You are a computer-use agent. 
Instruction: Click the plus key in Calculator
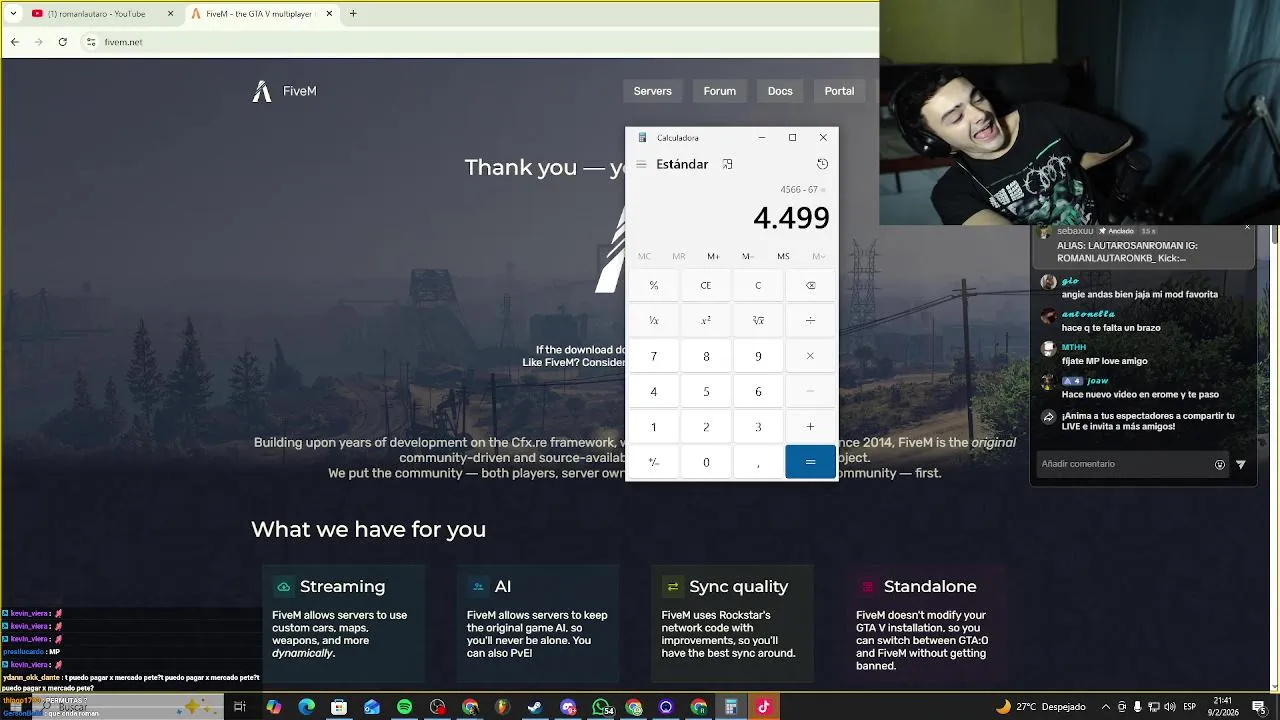(x=810, y=427)
